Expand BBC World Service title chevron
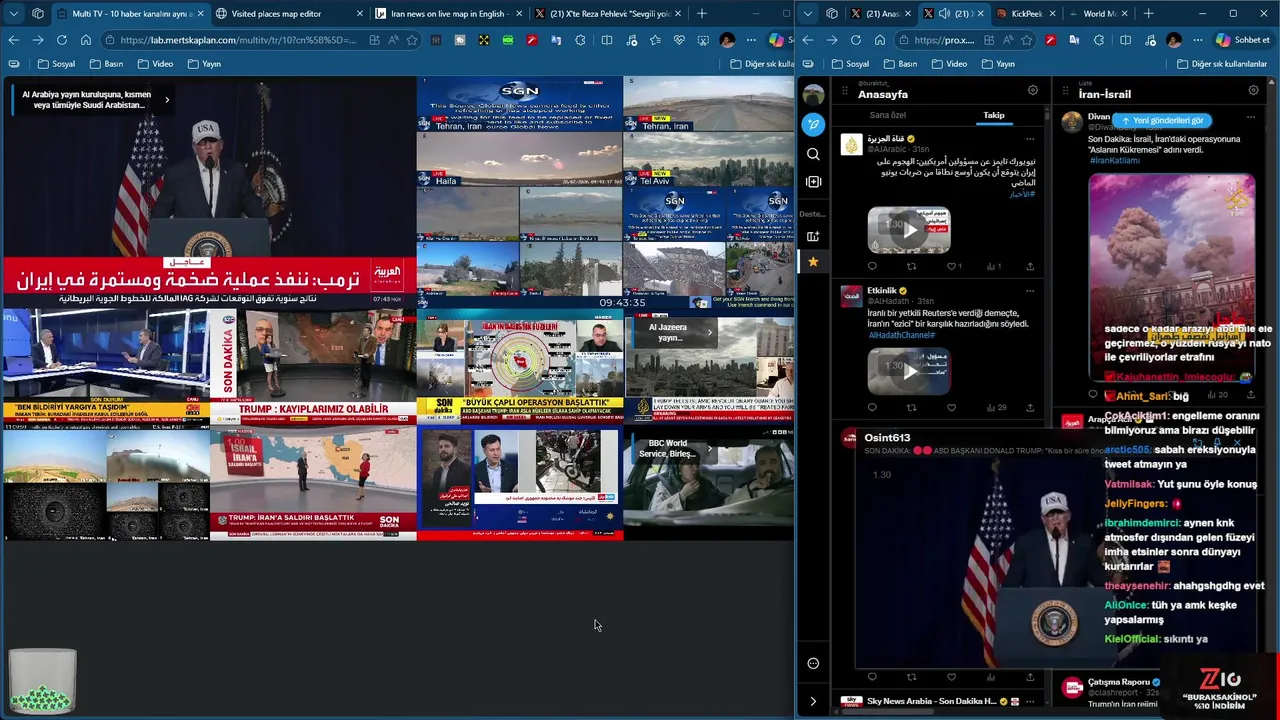The image size is (1280, 720). (x=709, y=448)
